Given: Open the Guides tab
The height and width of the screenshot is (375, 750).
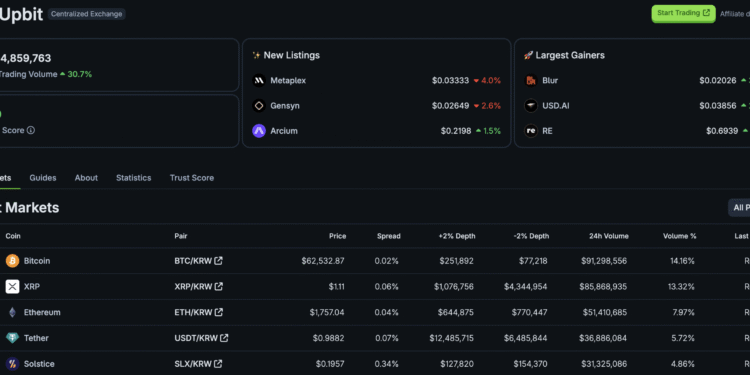Looking at the screenshot, I should (43, 178).
